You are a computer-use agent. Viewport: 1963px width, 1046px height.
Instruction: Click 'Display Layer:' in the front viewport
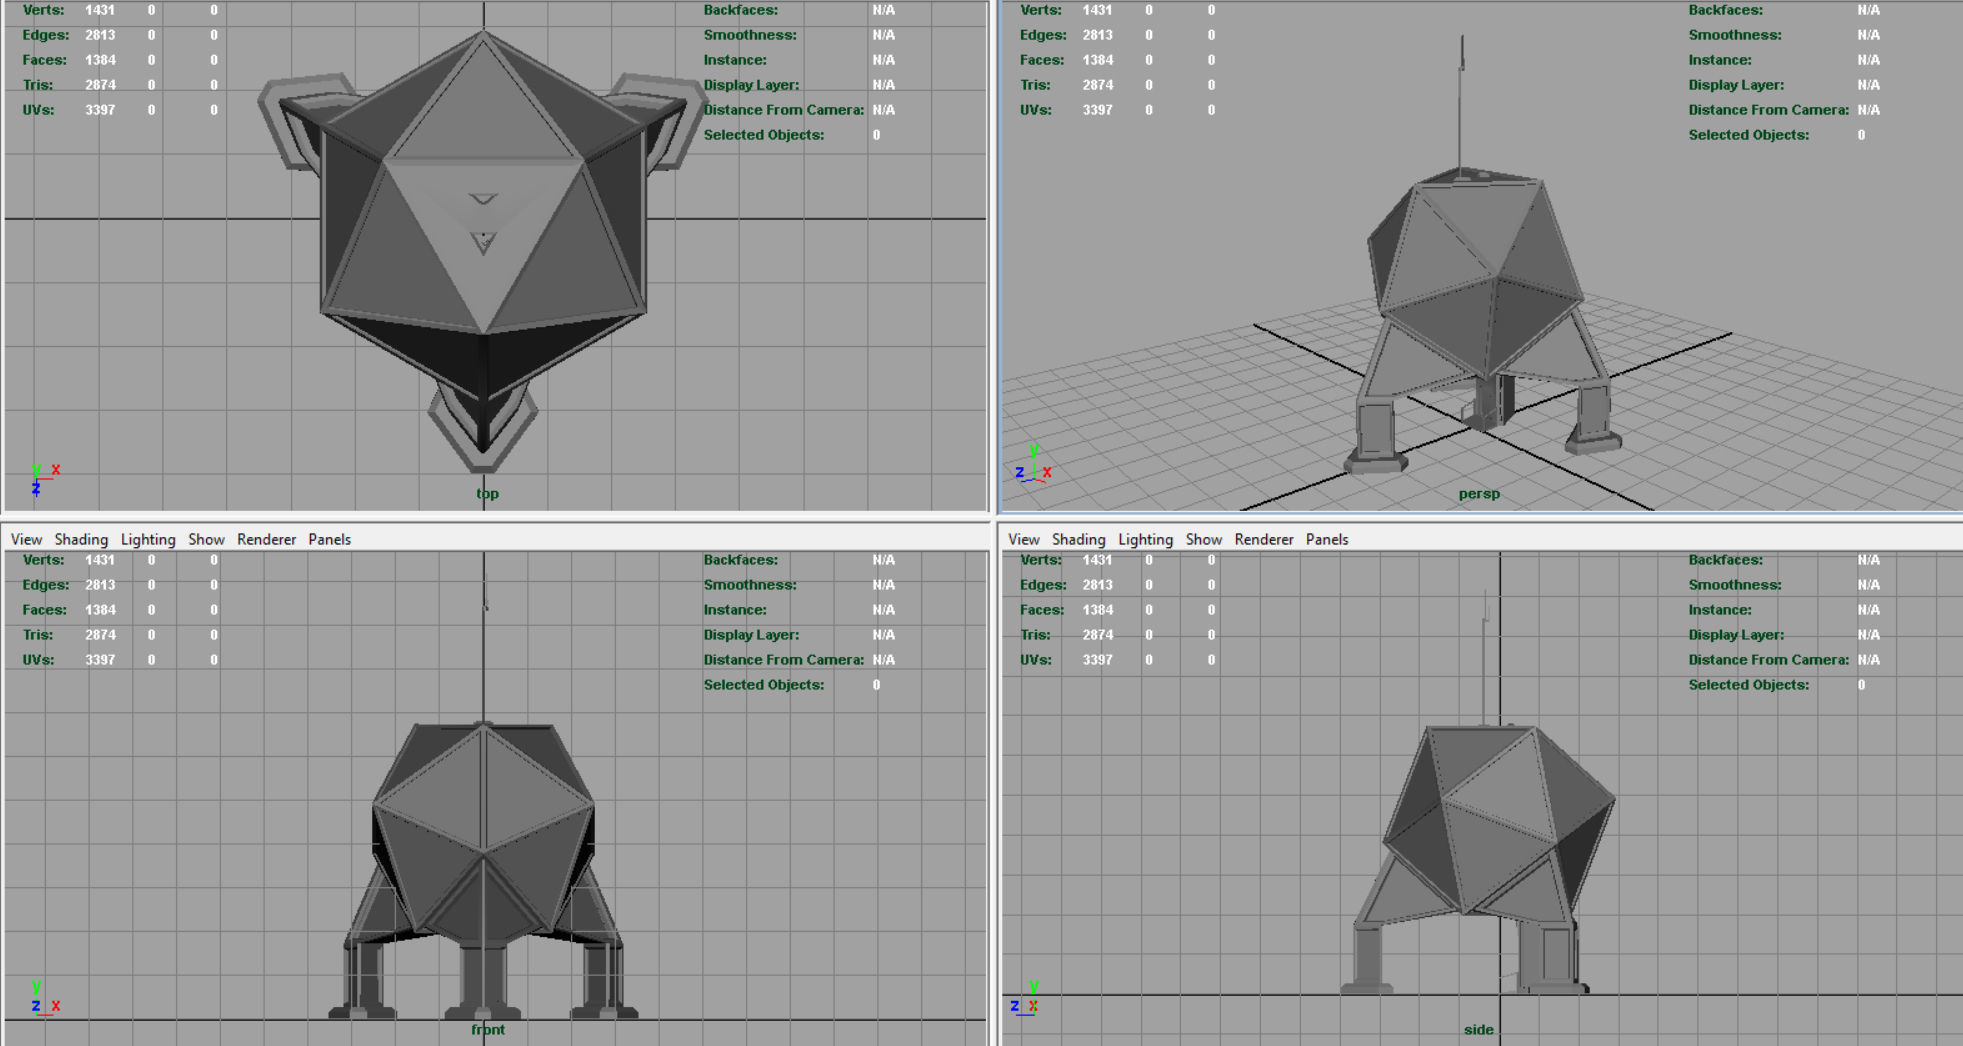point(751,635)
